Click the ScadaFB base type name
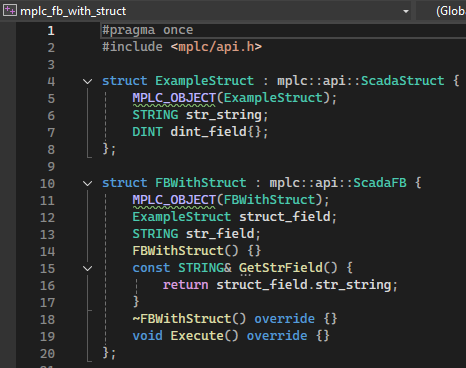This screenshot has width=466, height=368. pyautogui.click(x=380, y=183)
